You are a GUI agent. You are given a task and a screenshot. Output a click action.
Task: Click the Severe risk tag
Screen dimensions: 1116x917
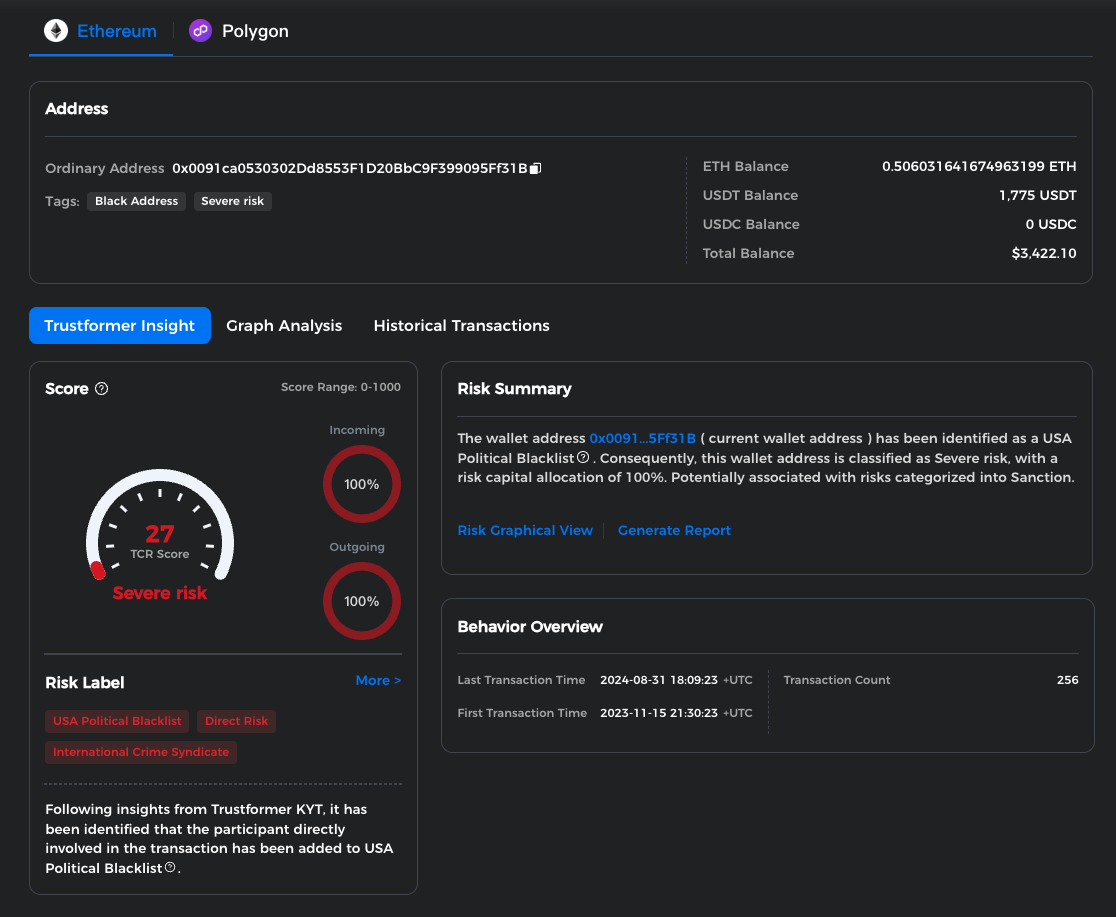point(233,201)
